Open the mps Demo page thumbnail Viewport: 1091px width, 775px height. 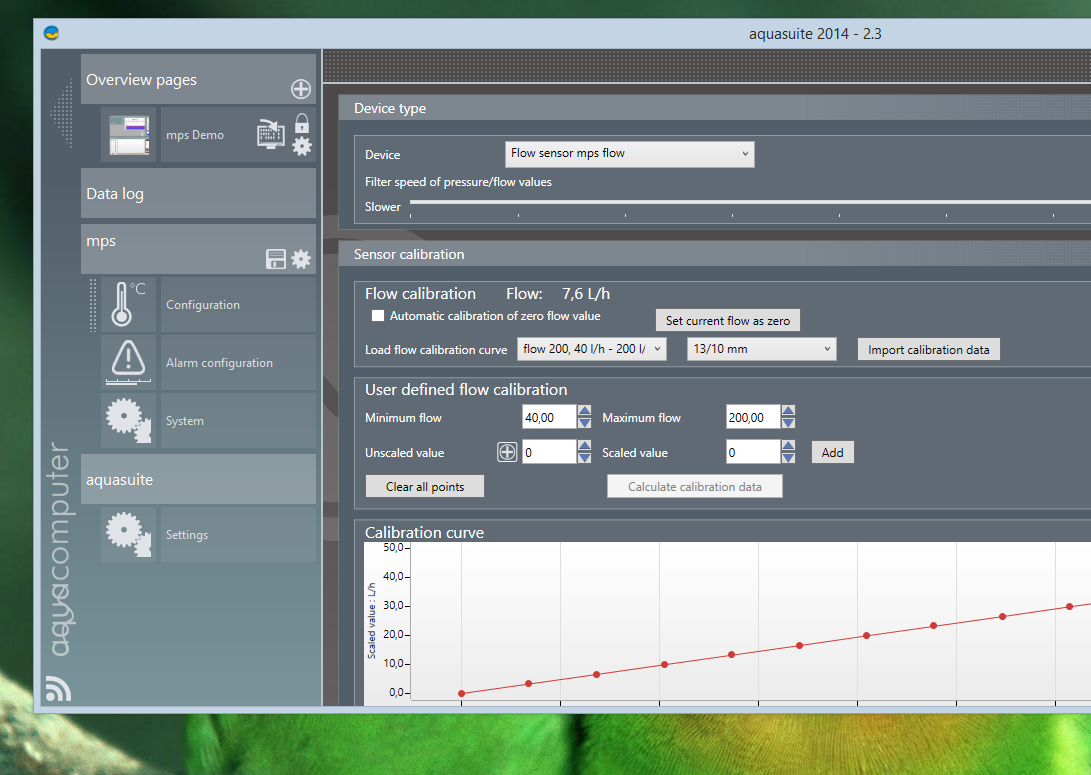pos(129,135)
